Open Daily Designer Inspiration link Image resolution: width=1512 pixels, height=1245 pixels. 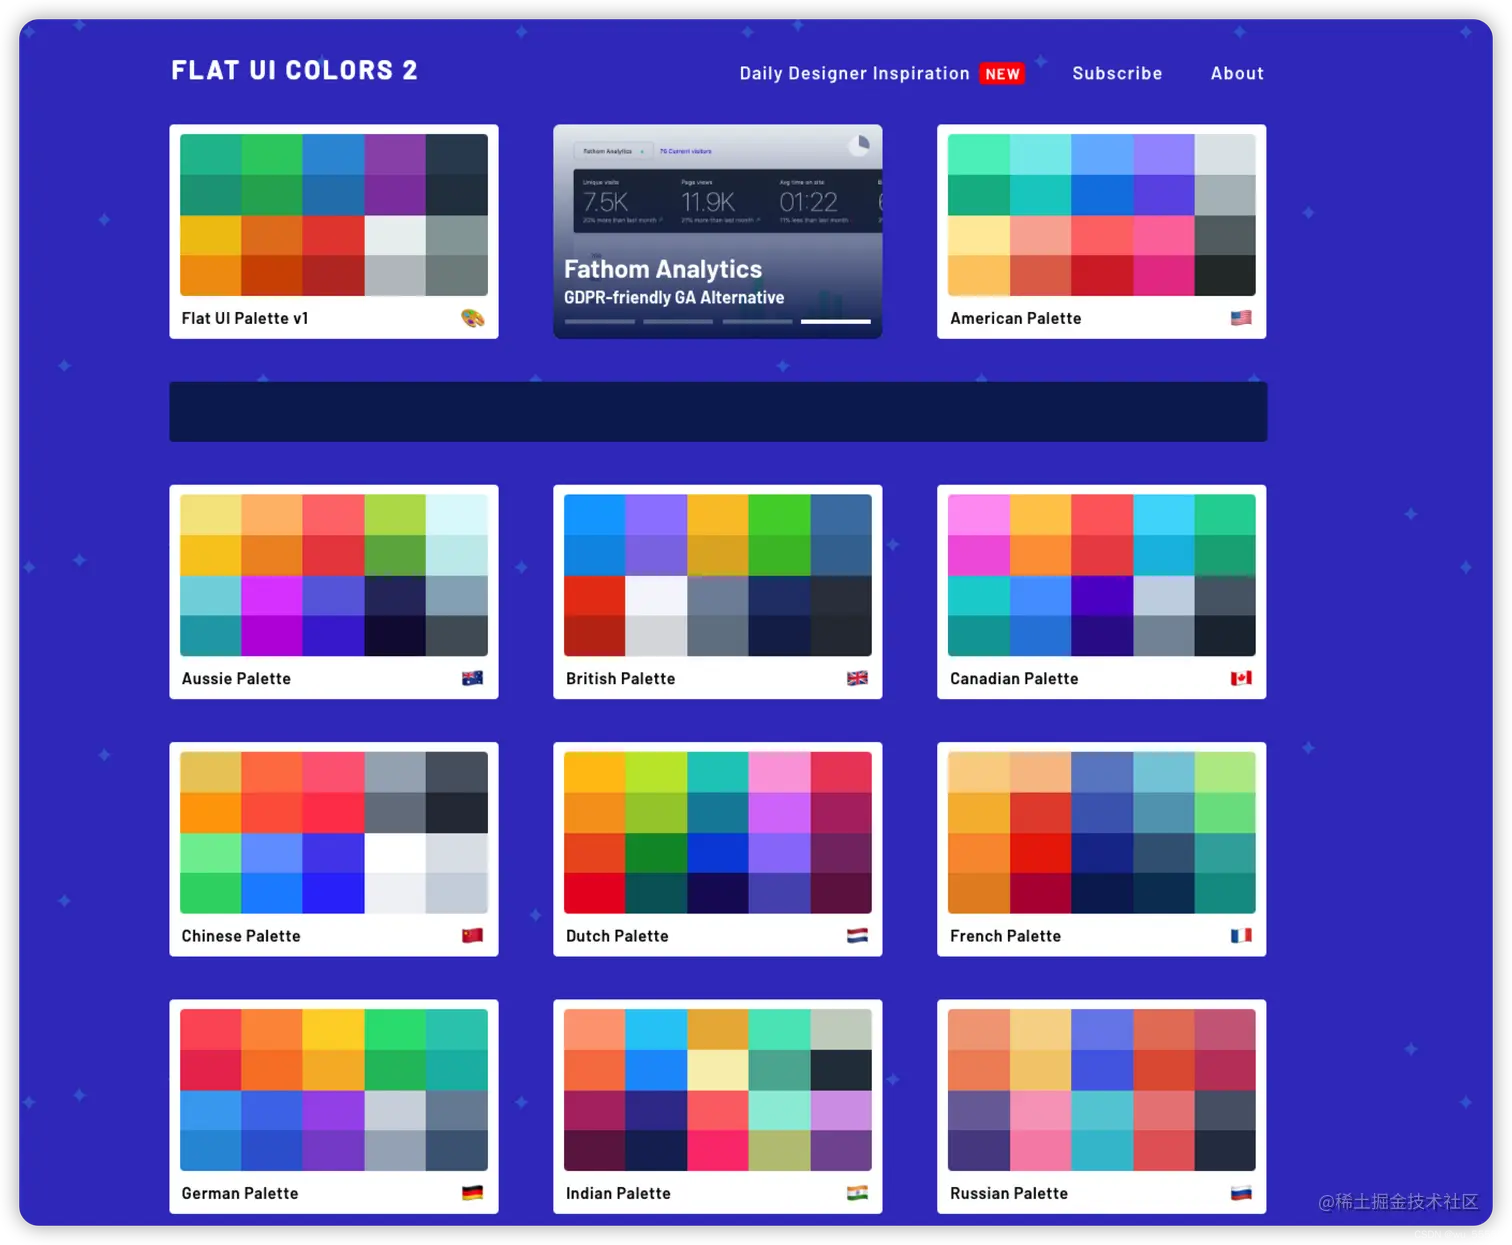[854, 73]
